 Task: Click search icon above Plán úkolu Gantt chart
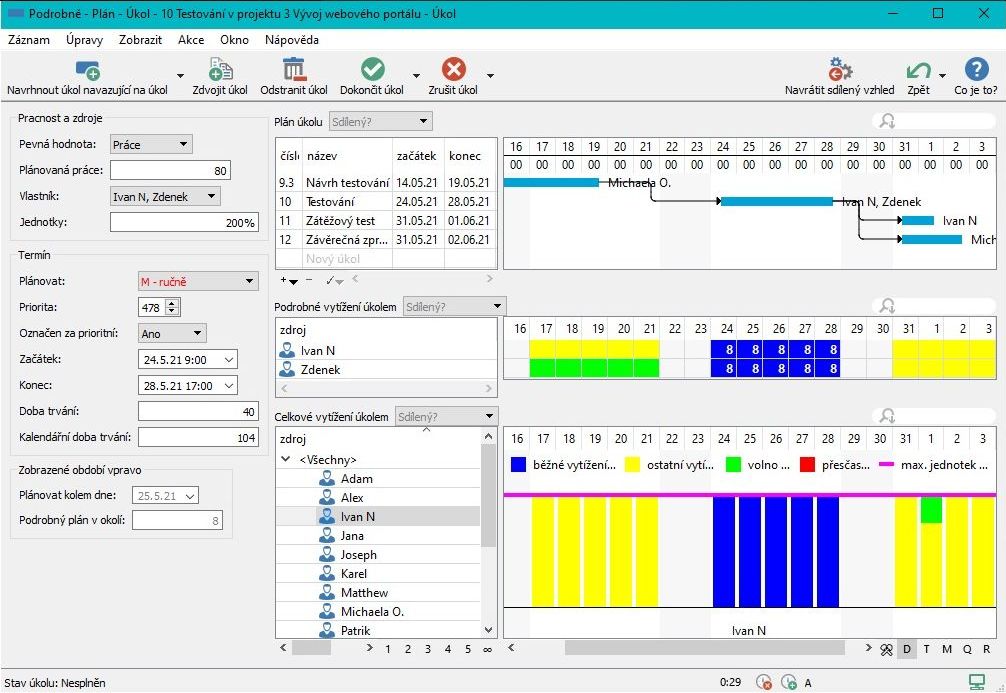click(887, 121)
